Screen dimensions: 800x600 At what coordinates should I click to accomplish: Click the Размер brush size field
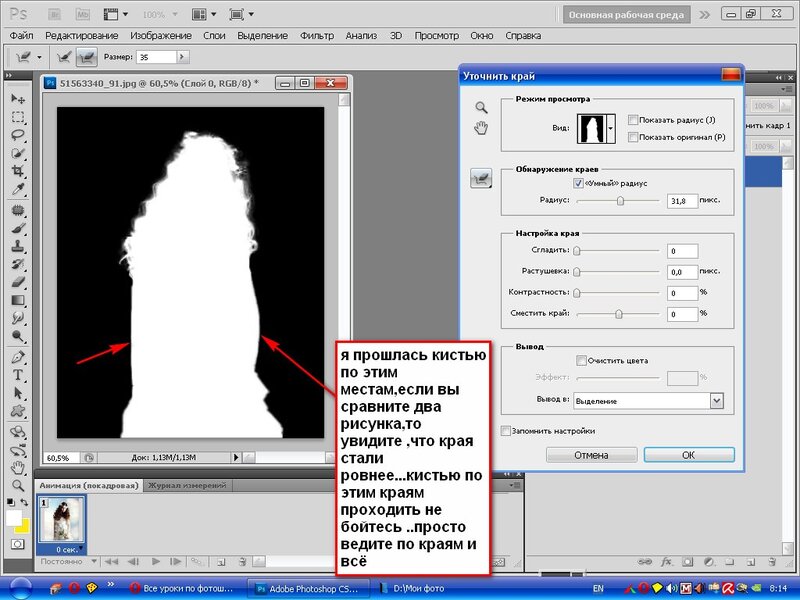156,57
